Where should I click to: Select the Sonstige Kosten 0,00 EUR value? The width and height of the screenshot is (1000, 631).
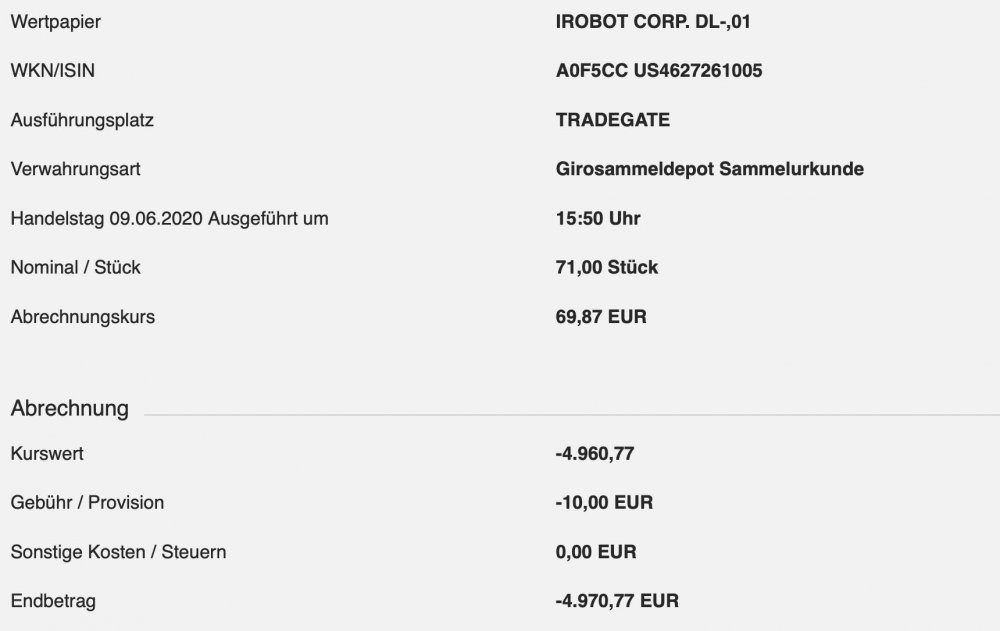[596, 551]
